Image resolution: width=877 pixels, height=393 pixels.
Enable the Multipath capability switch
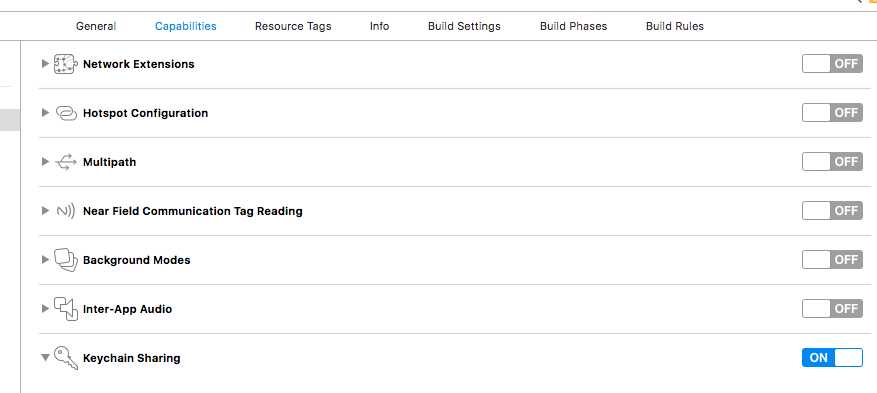coord(832,162)
